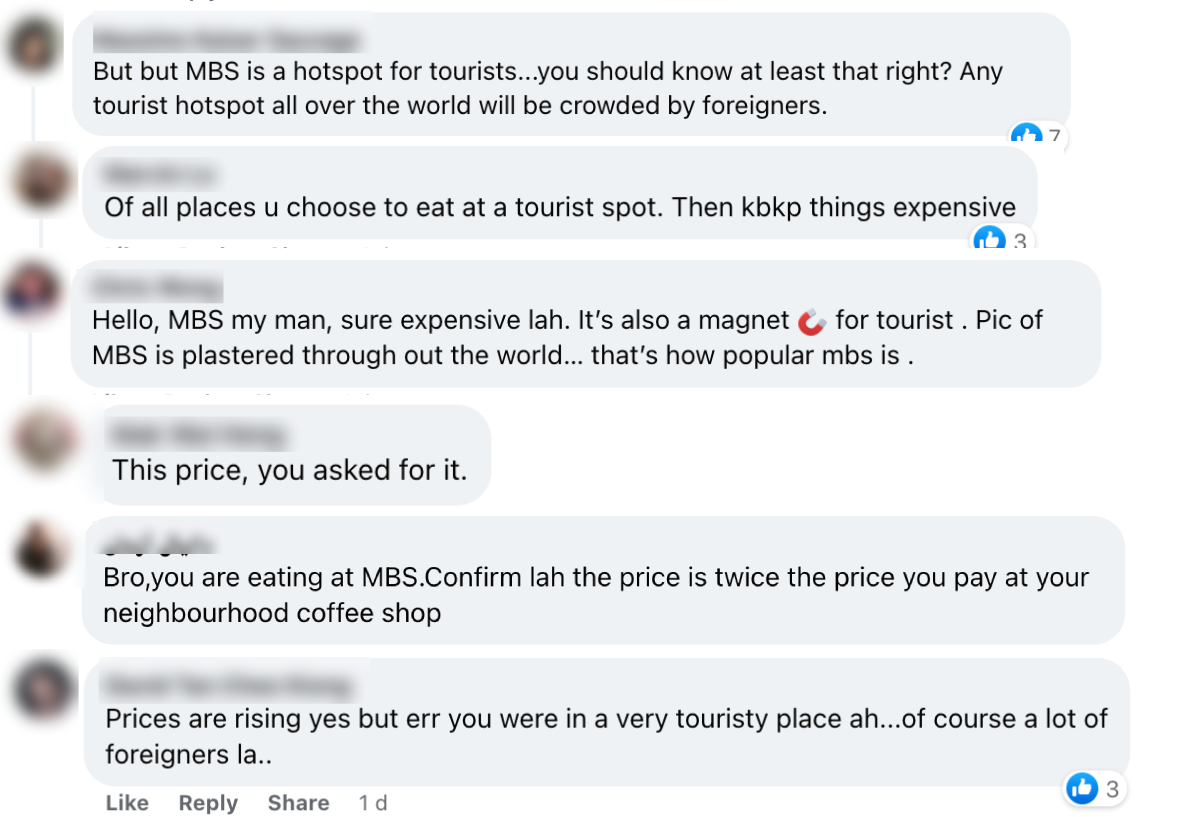The image size is (1200, 817).
Task: Open reactions on the "kbkp things expensive" comment
Action: 998,239
